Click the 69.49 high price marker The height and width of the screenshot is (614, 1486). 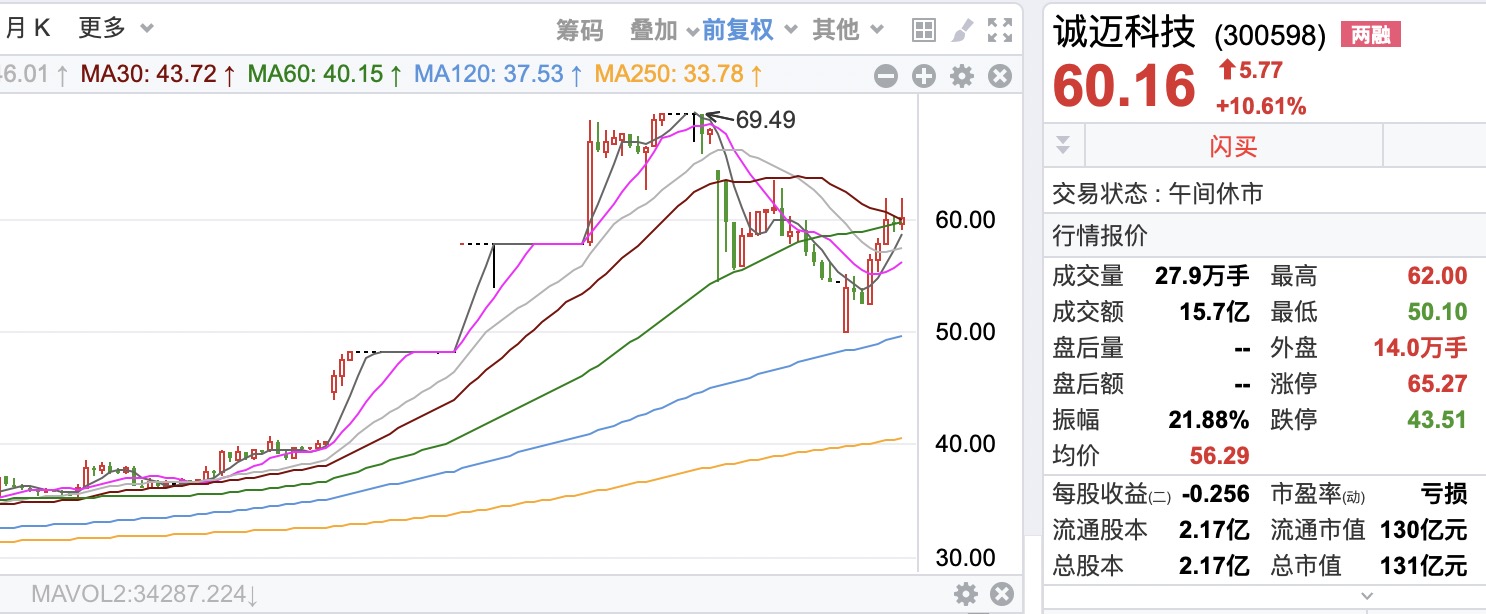click(765, 120)
